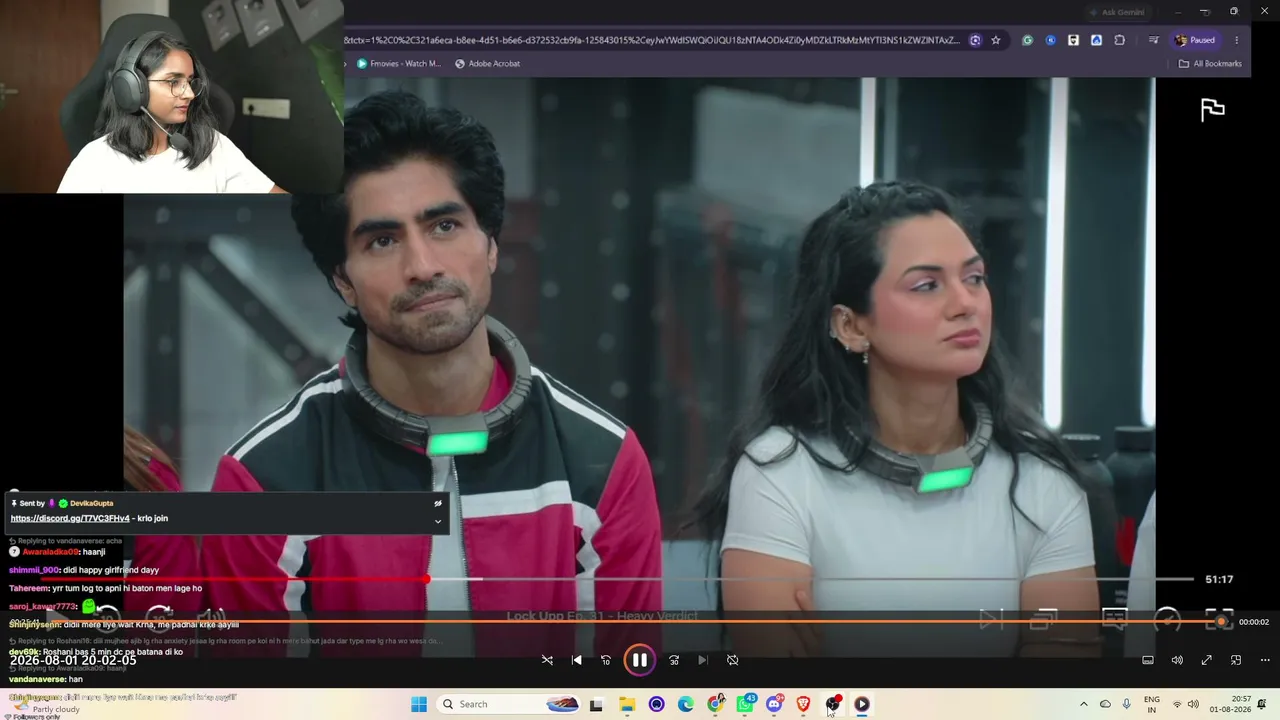Expand the pinned message chevron
1280x720 pixels.
[x=438, y=521]
